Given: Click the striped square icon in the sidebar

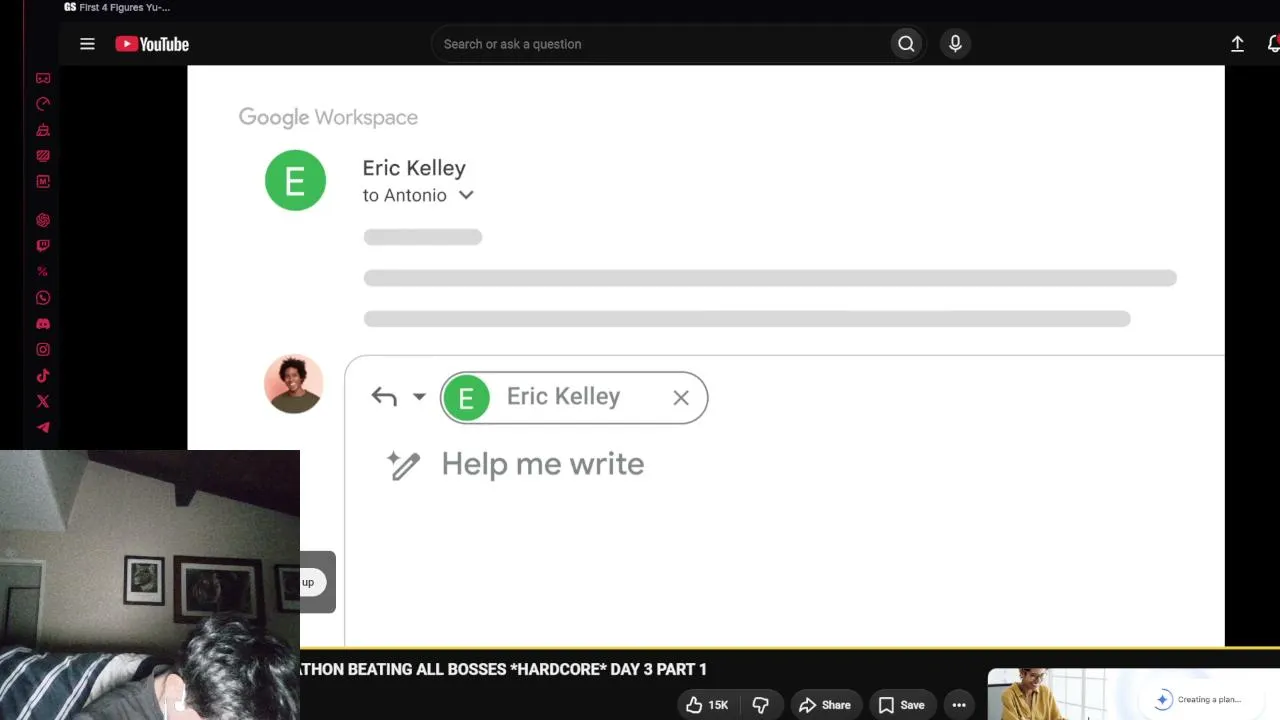Looking at the screenshot, I should (43, 156).
